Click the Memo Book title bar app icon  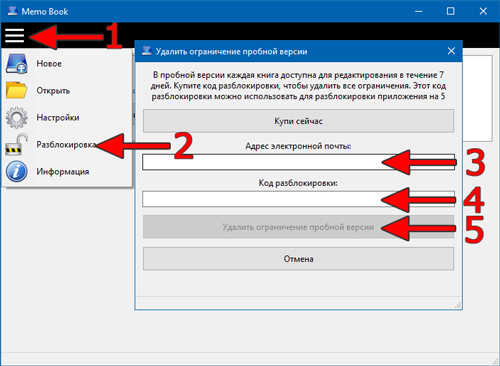click(12, 11)
